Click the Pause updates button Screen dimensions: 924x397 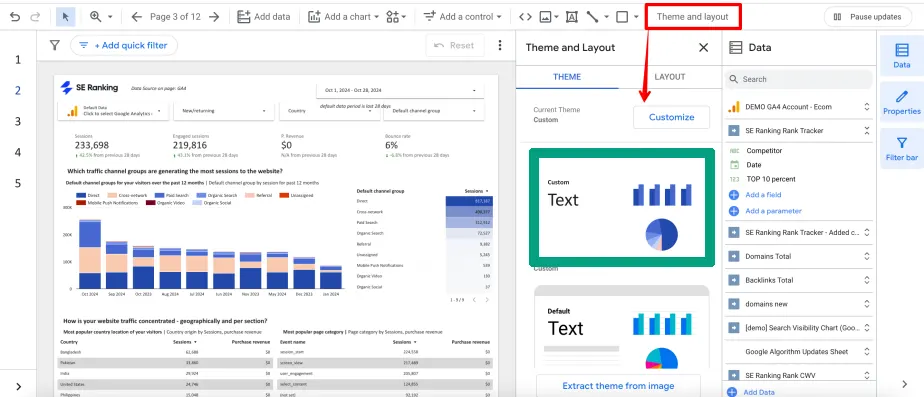point(867,16)
